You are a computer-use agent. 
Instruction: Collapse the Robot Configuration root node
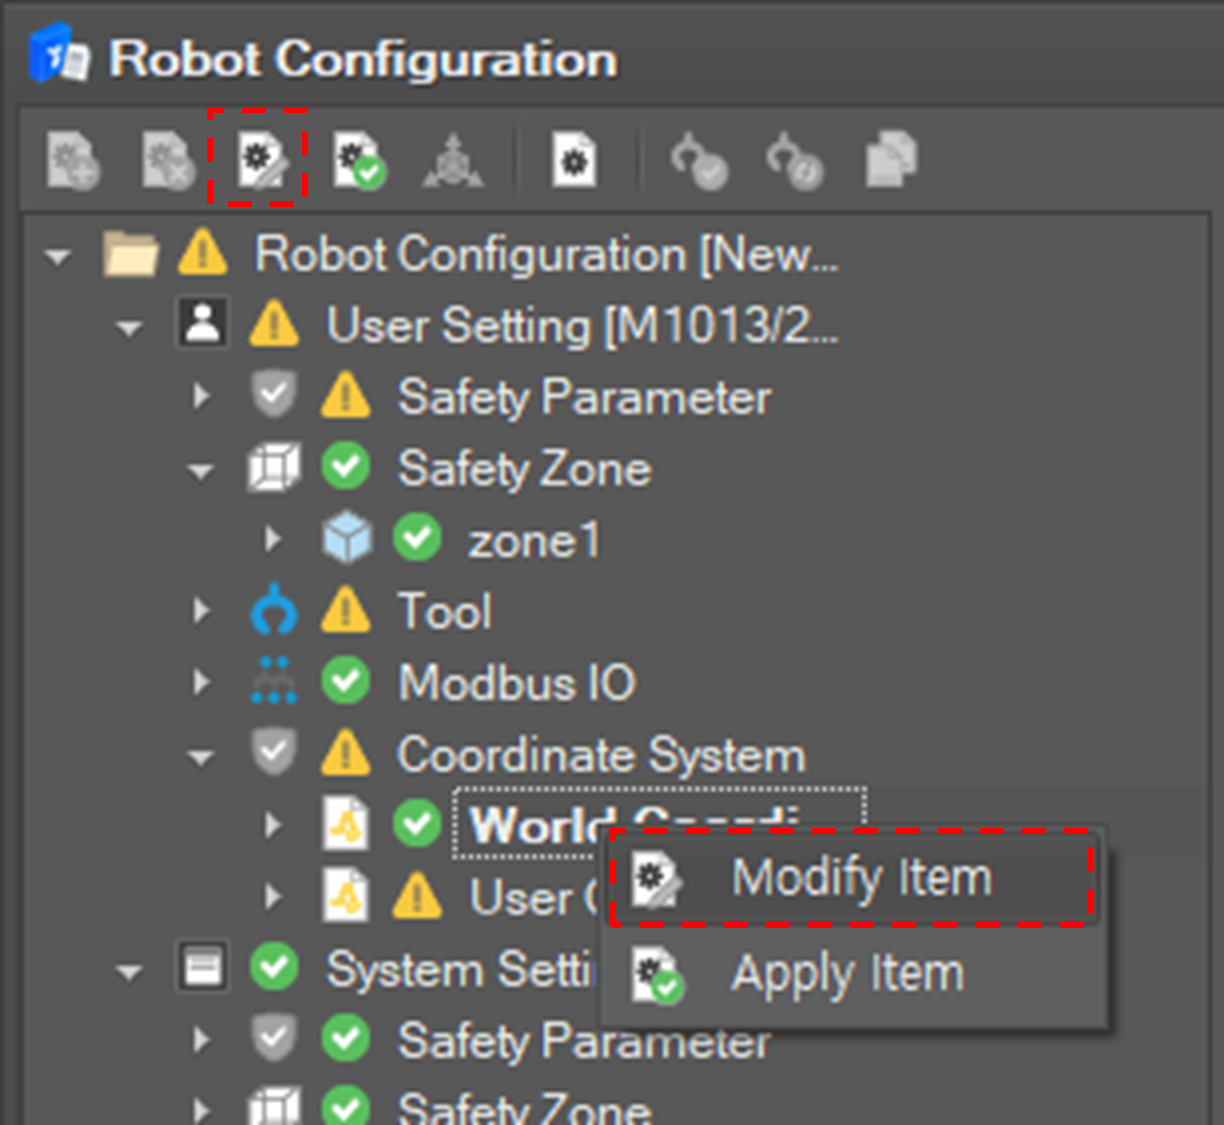click(x=58, y=257)
